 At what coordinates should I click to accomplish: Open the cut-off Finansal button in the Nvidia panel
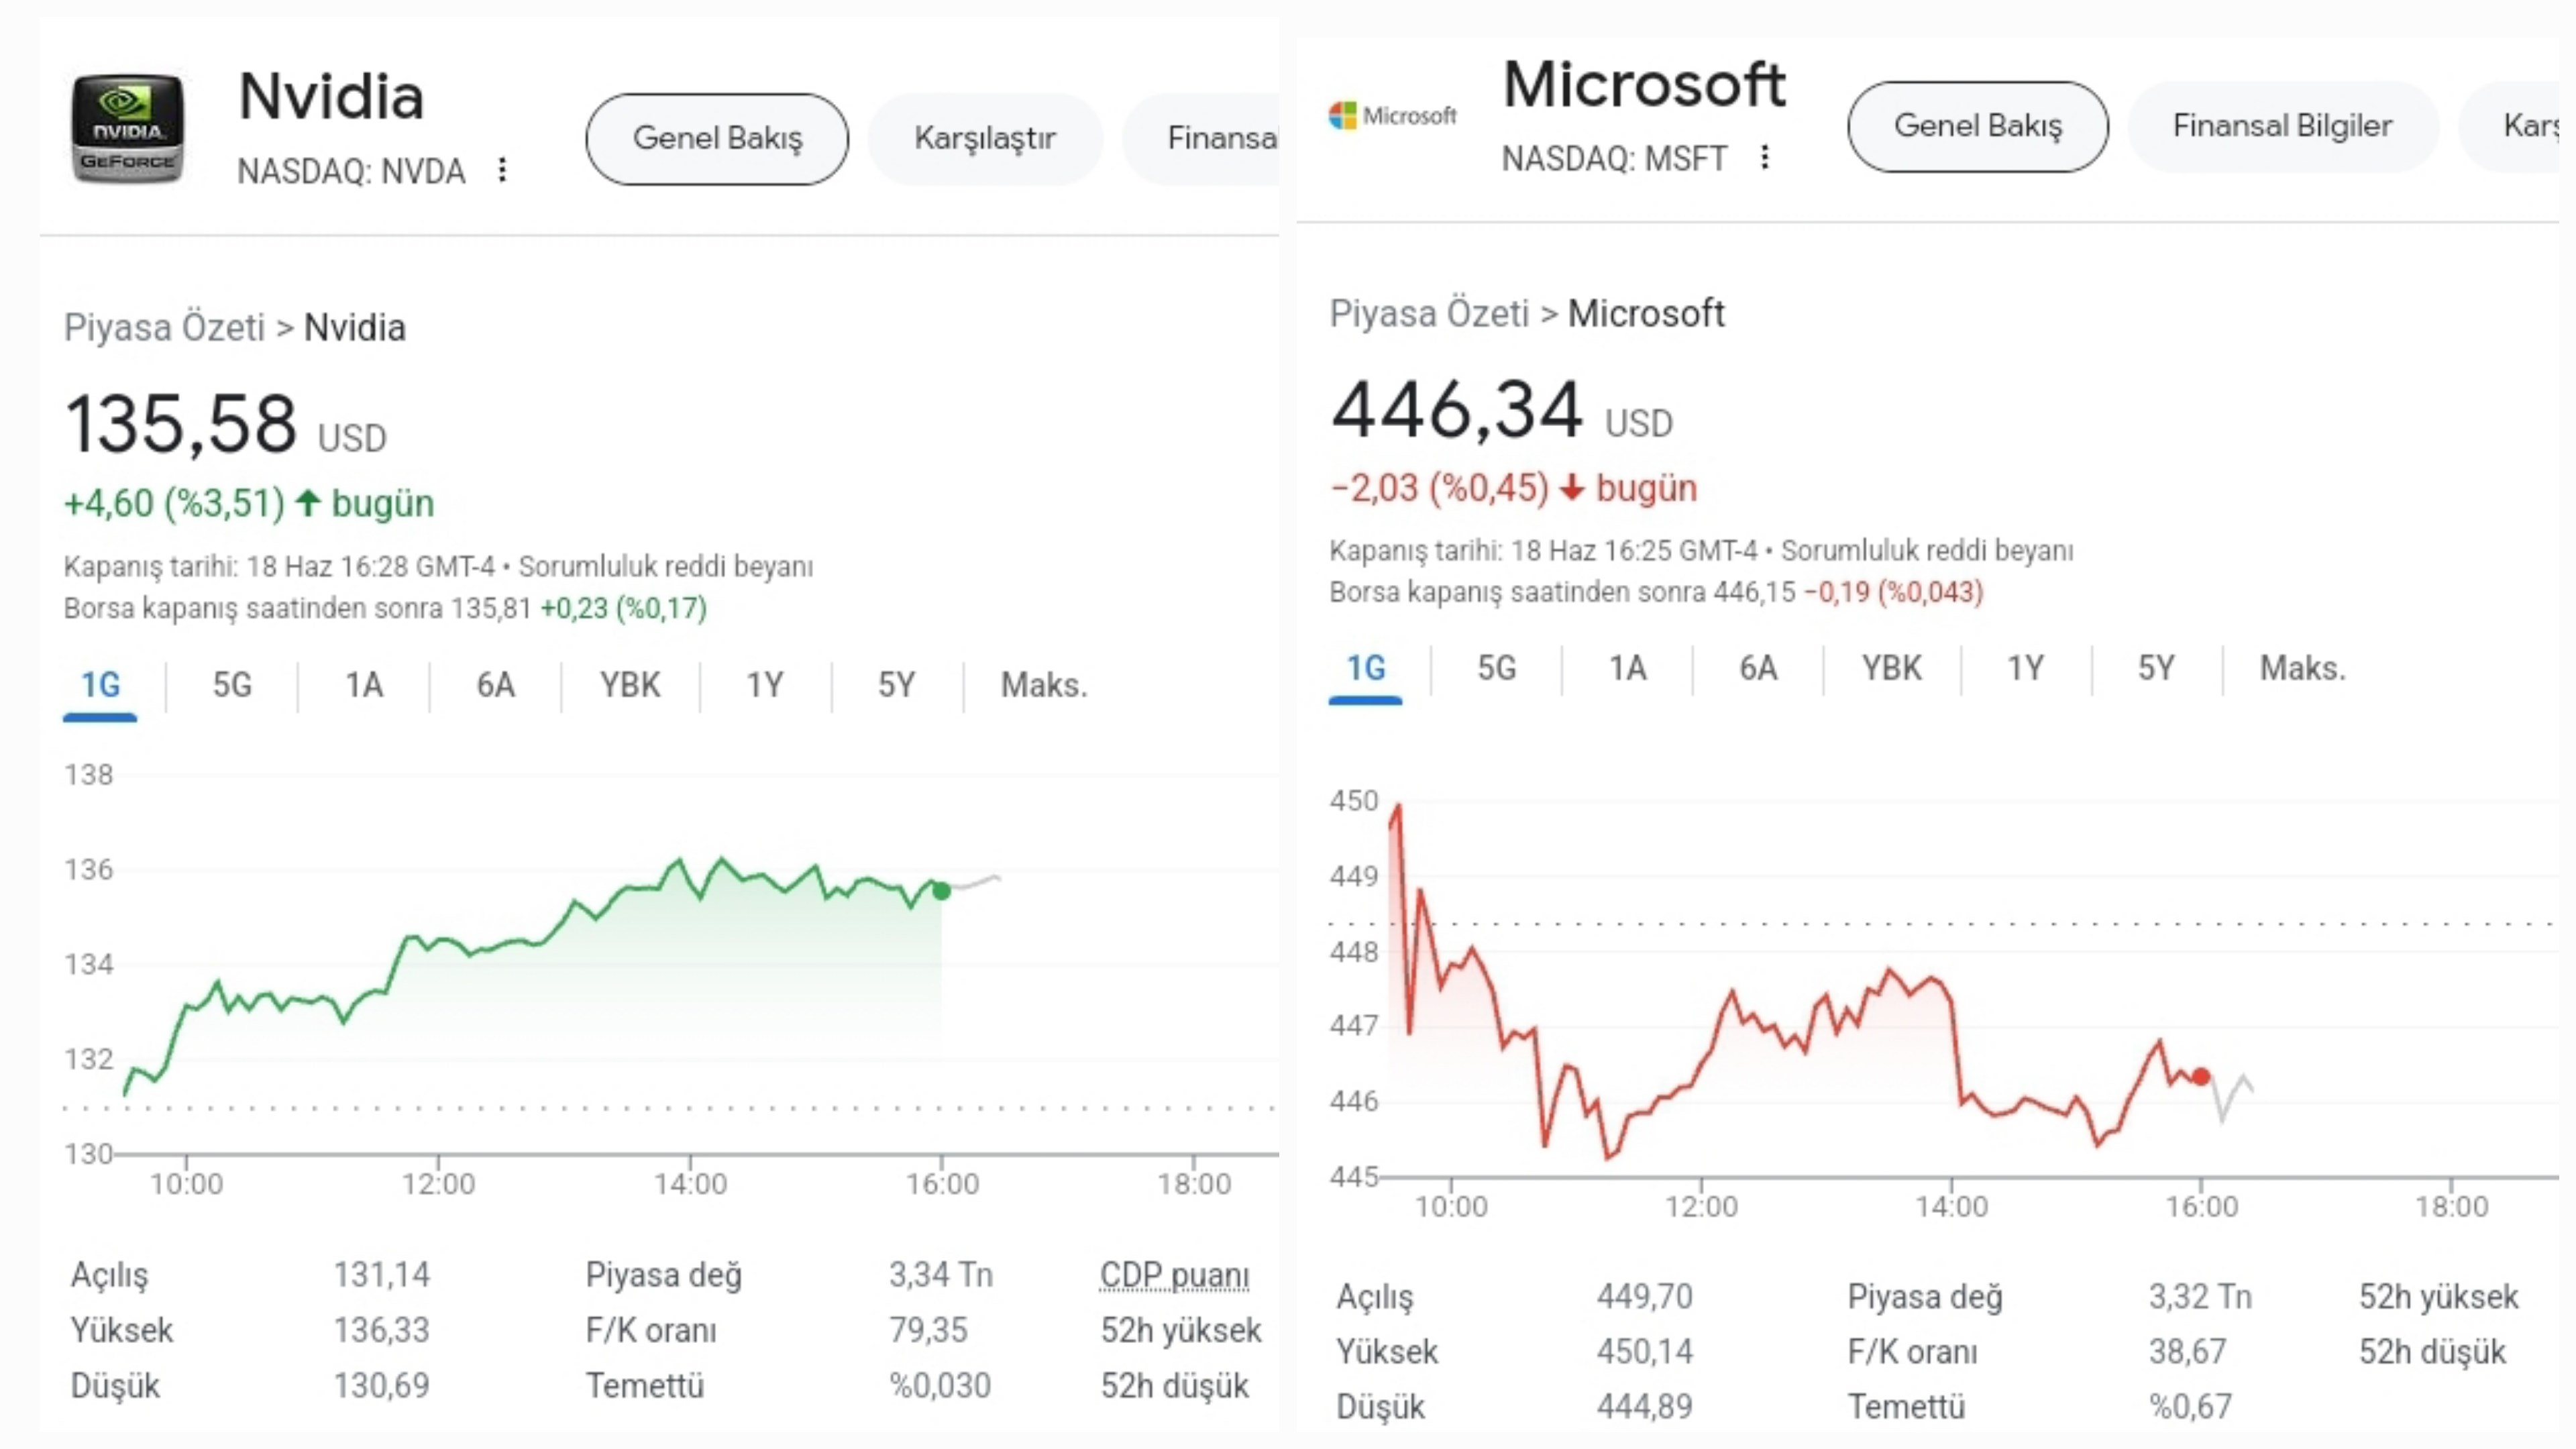click(1201, 138)
